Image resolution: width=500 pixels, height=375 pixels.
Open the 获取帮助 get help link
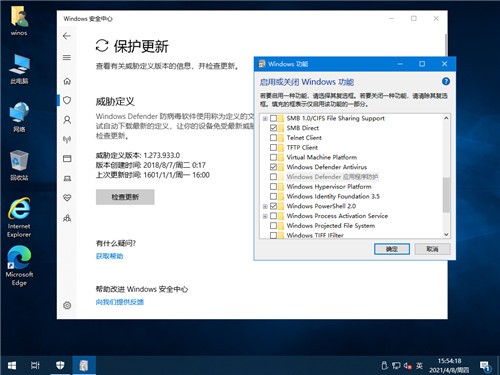coord(109,256)
